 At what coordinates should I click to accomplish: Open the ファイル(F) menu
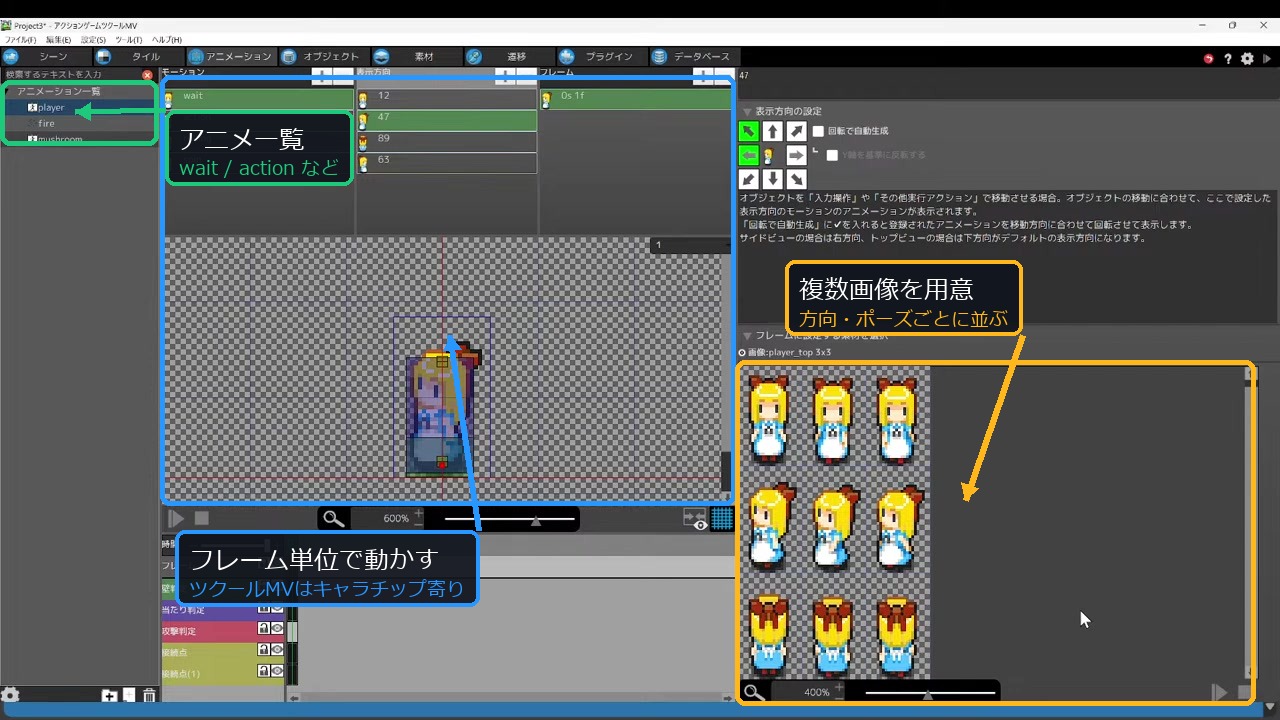tap(20, 40)
